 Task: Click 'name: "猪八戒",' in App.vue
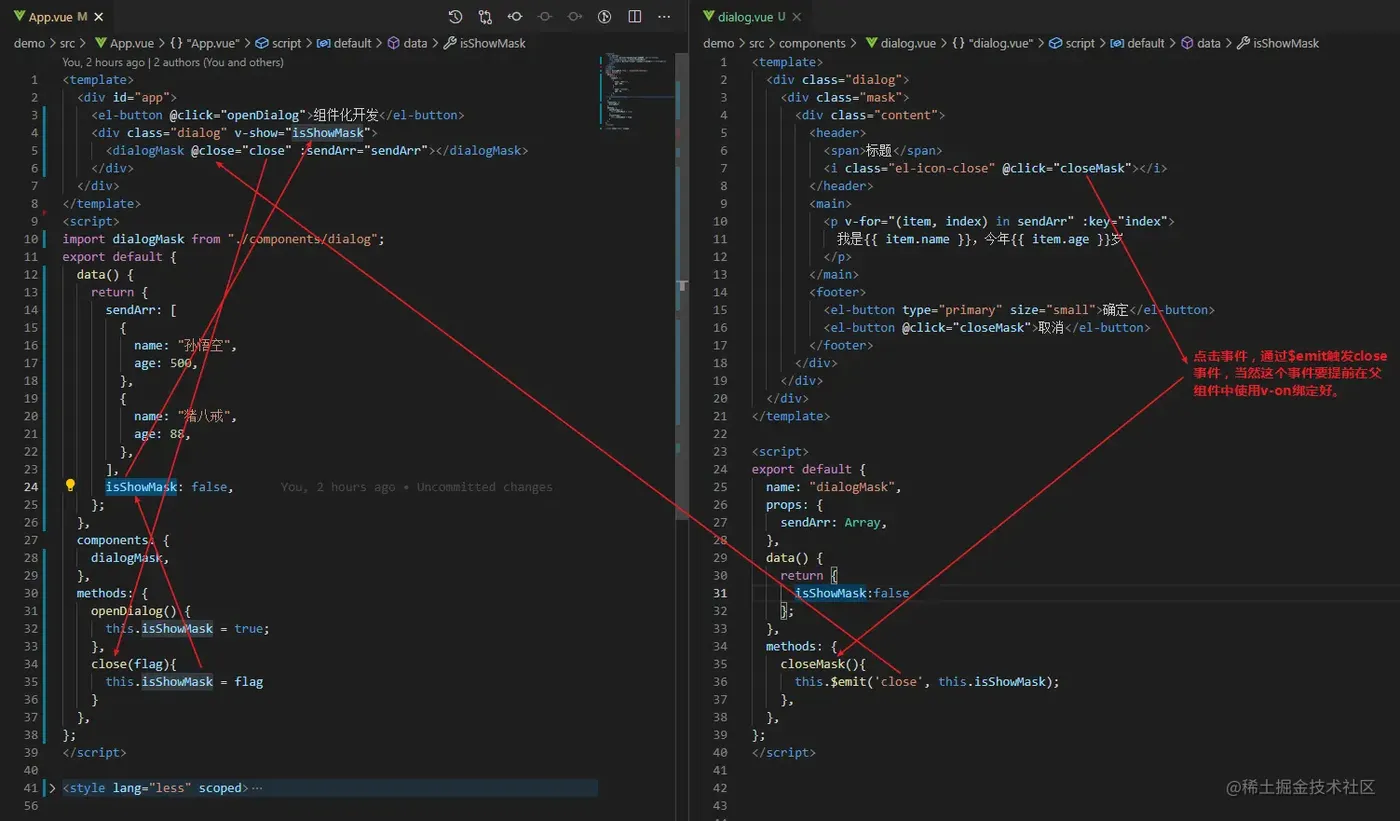pyautogui.click(x=185, y=416)
